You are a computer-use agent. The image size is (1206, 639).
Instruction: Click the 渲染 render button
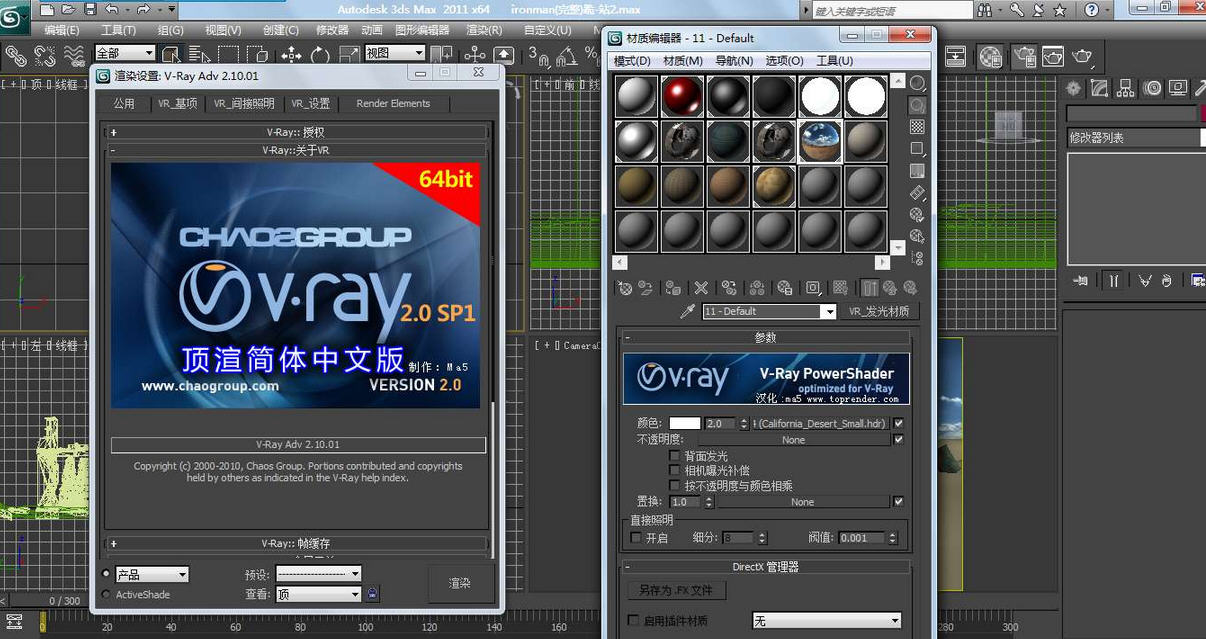460,583
